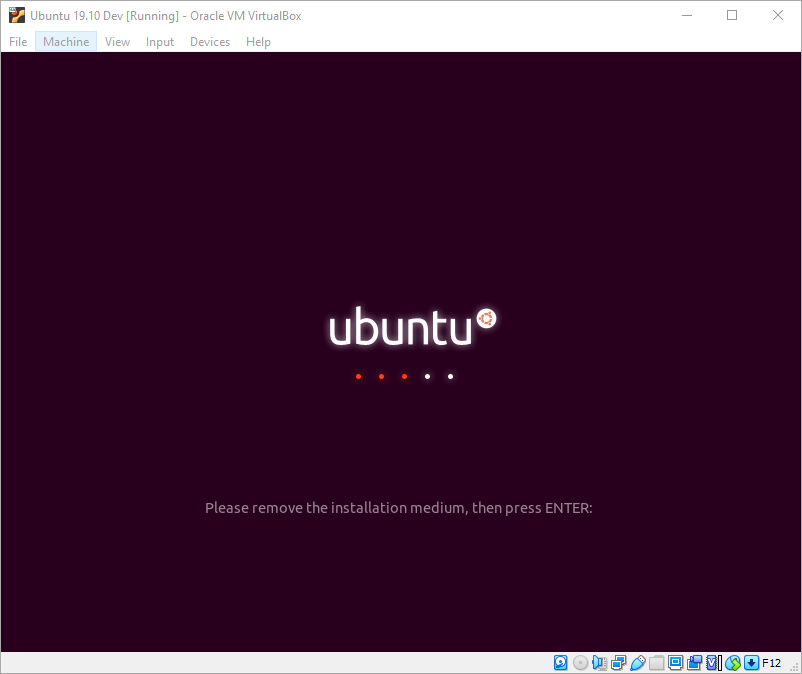Open the Machine menu

pyautogui.click(x=66, y=41)
